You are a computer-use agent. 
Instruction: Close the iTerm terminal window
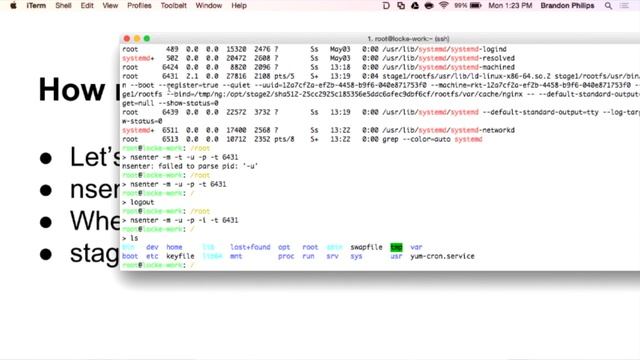127,39
